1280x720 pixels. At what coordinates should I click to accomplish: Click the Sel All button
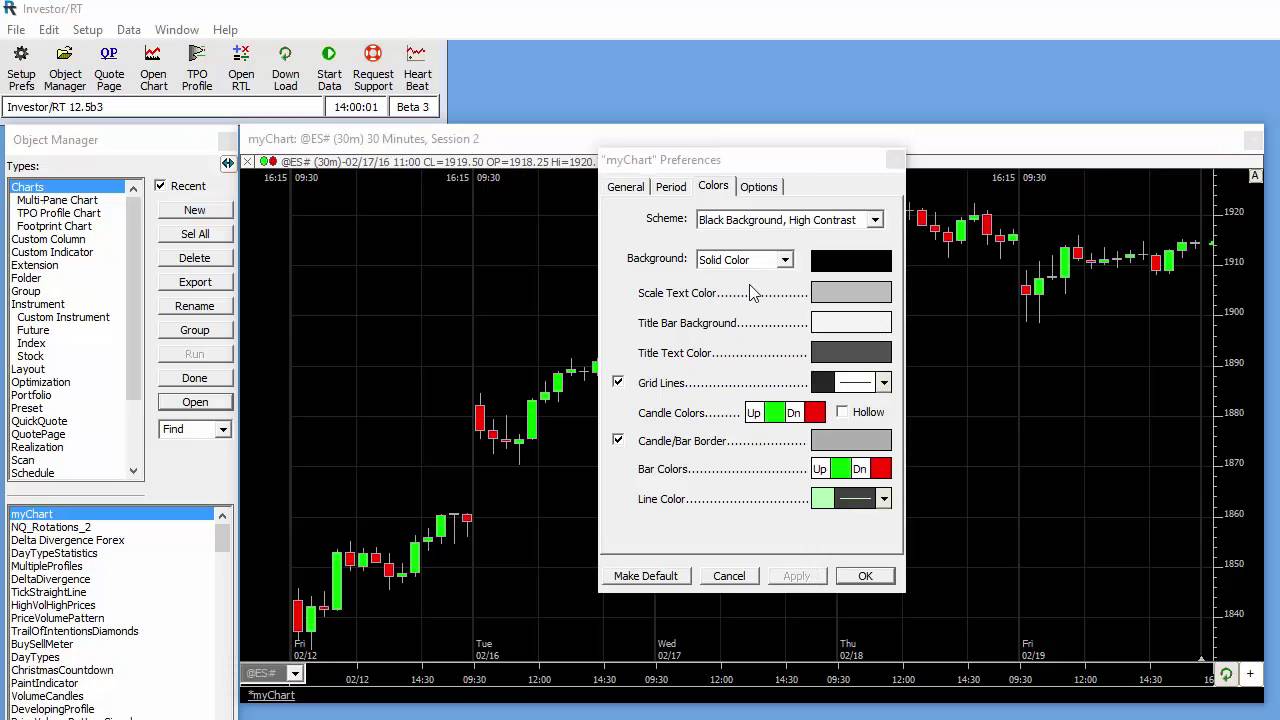coord(195,234)
